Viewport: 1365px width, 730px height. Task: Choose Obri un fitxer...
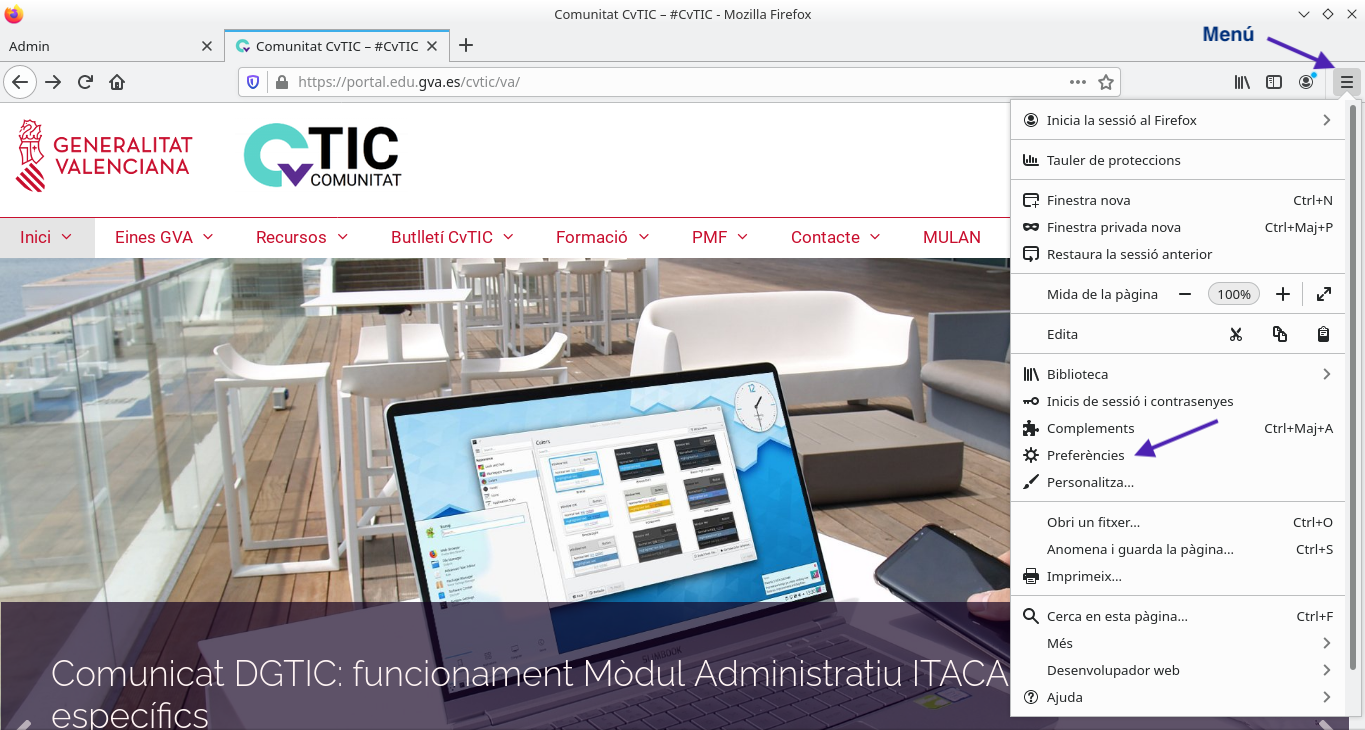pyautogui.click(x=1178, y=522)
